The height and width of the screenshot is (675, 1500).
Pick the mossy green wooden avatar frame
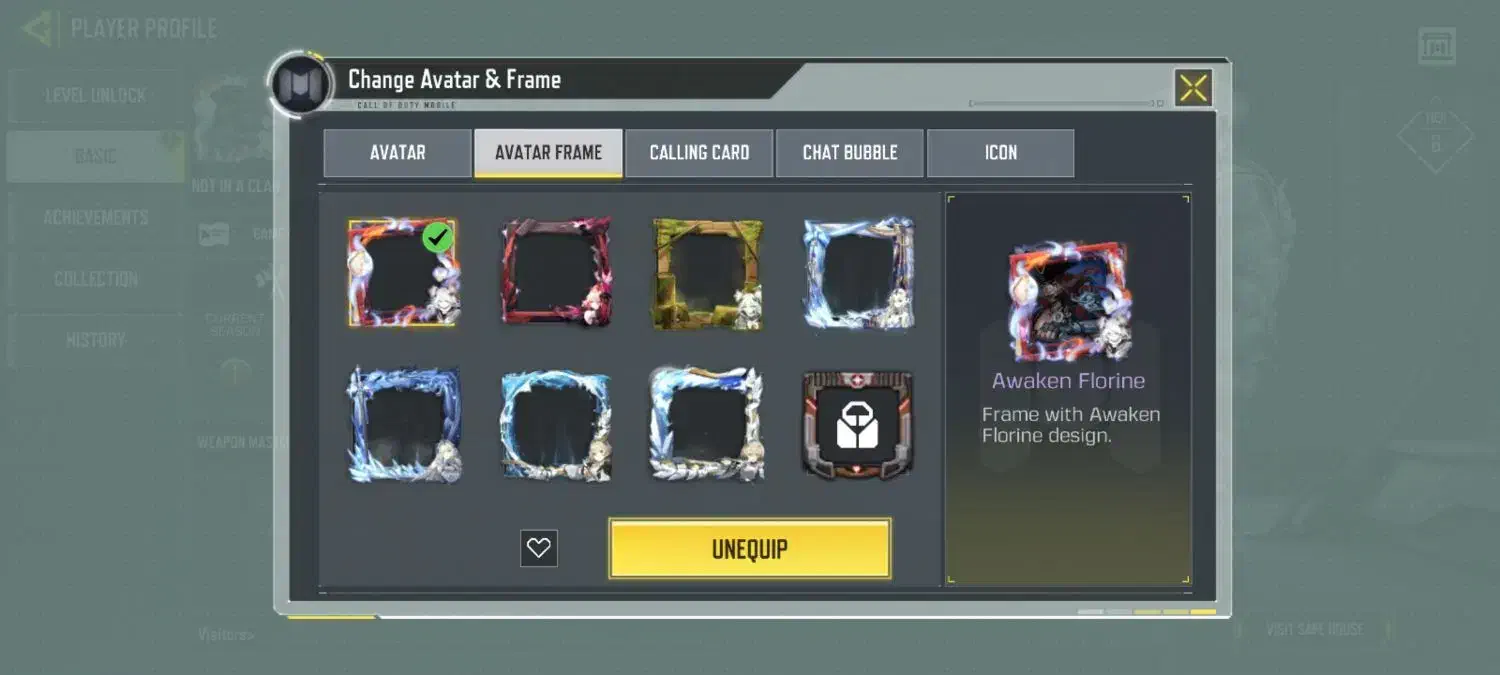tap(707, 273)
